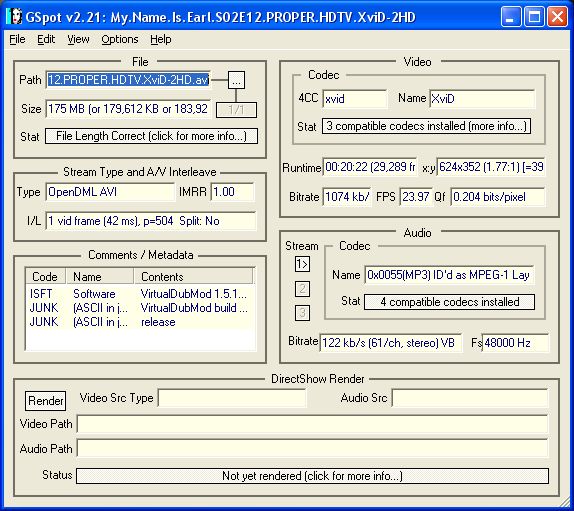
Task: Click the Code column header
Action: point(45,277)
